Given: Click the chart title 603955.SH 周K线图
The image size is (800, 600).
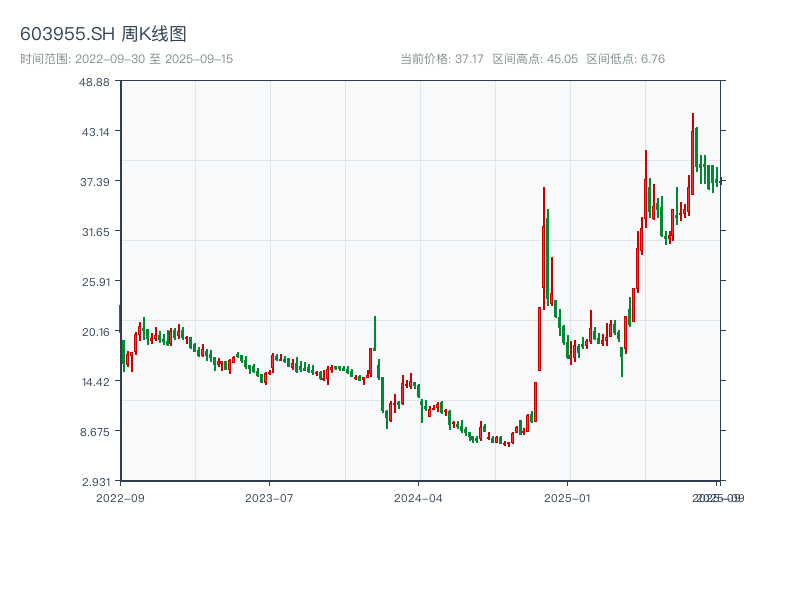Looking at the screenshot, I should point(103,34).
